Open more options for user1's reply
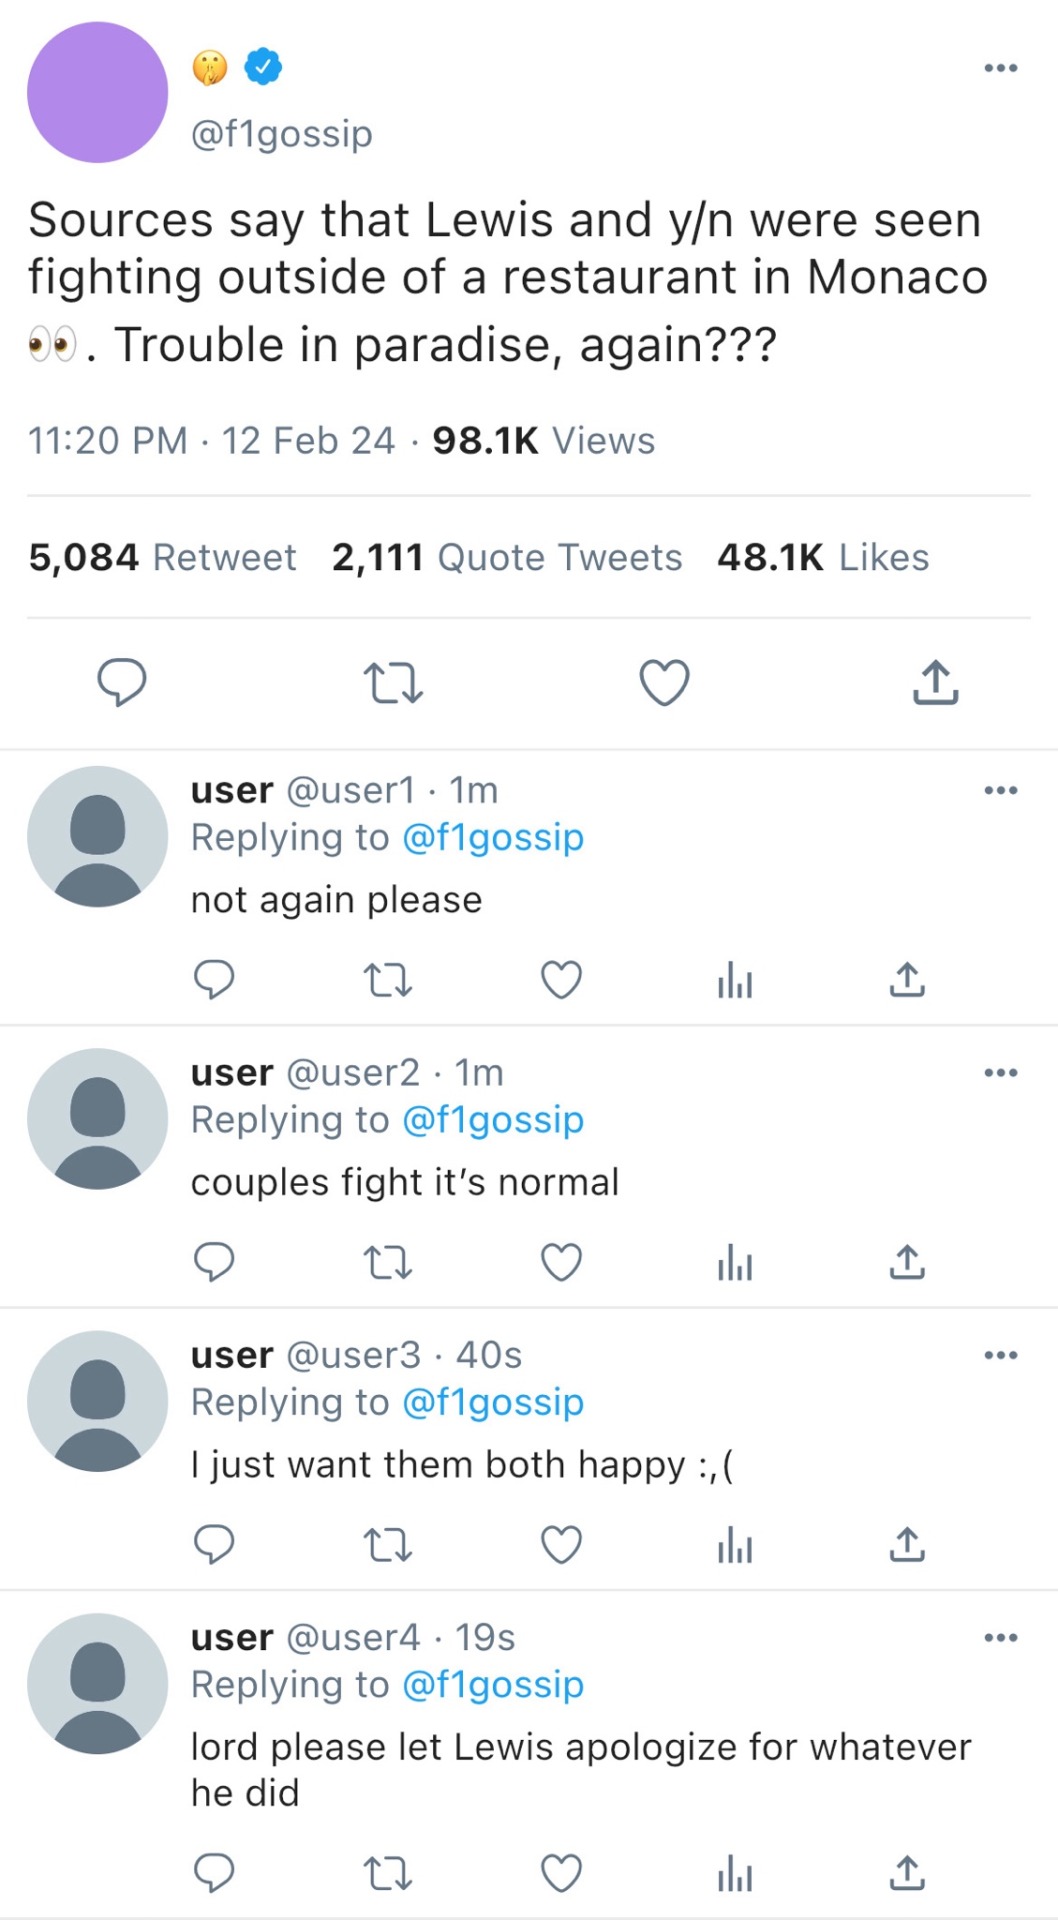1058x1920 pixels. tap(1000, 790)
